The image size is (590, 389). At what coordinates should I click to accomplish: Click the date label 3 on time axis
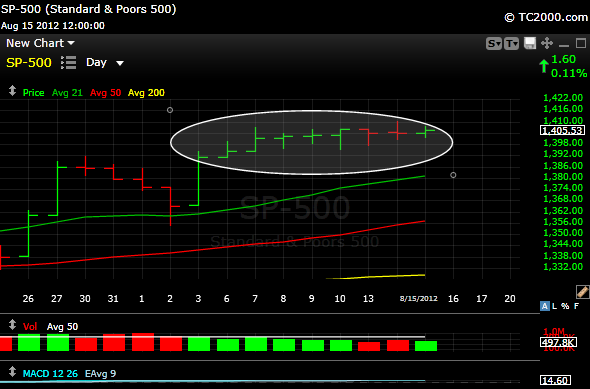pyautogui.click(x=198, y=299)
